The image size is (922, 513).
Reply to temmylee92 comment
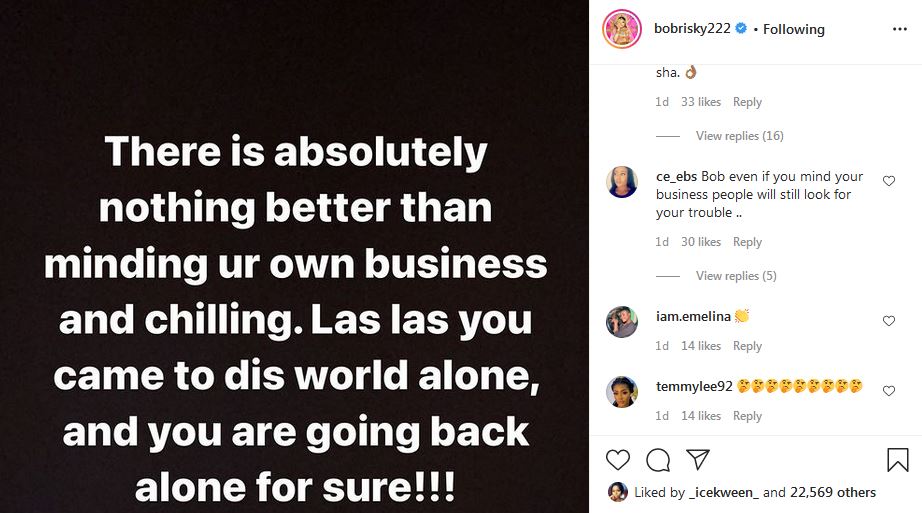[x=747, y=416]
